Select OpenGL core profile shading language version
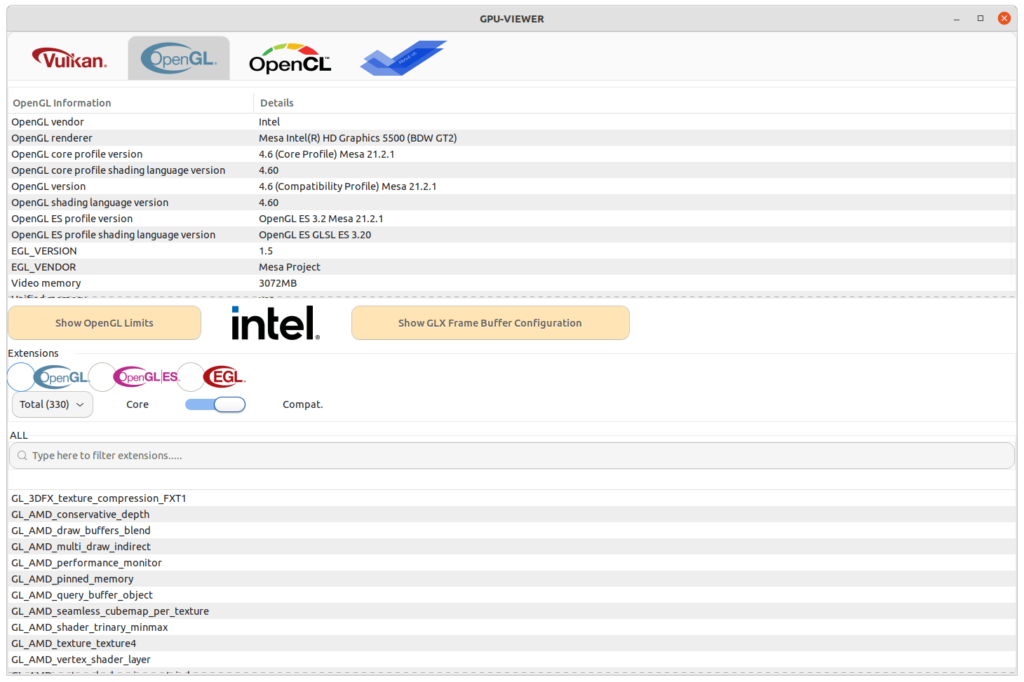This screenshot has width=1024, height=682. [512, 170]
